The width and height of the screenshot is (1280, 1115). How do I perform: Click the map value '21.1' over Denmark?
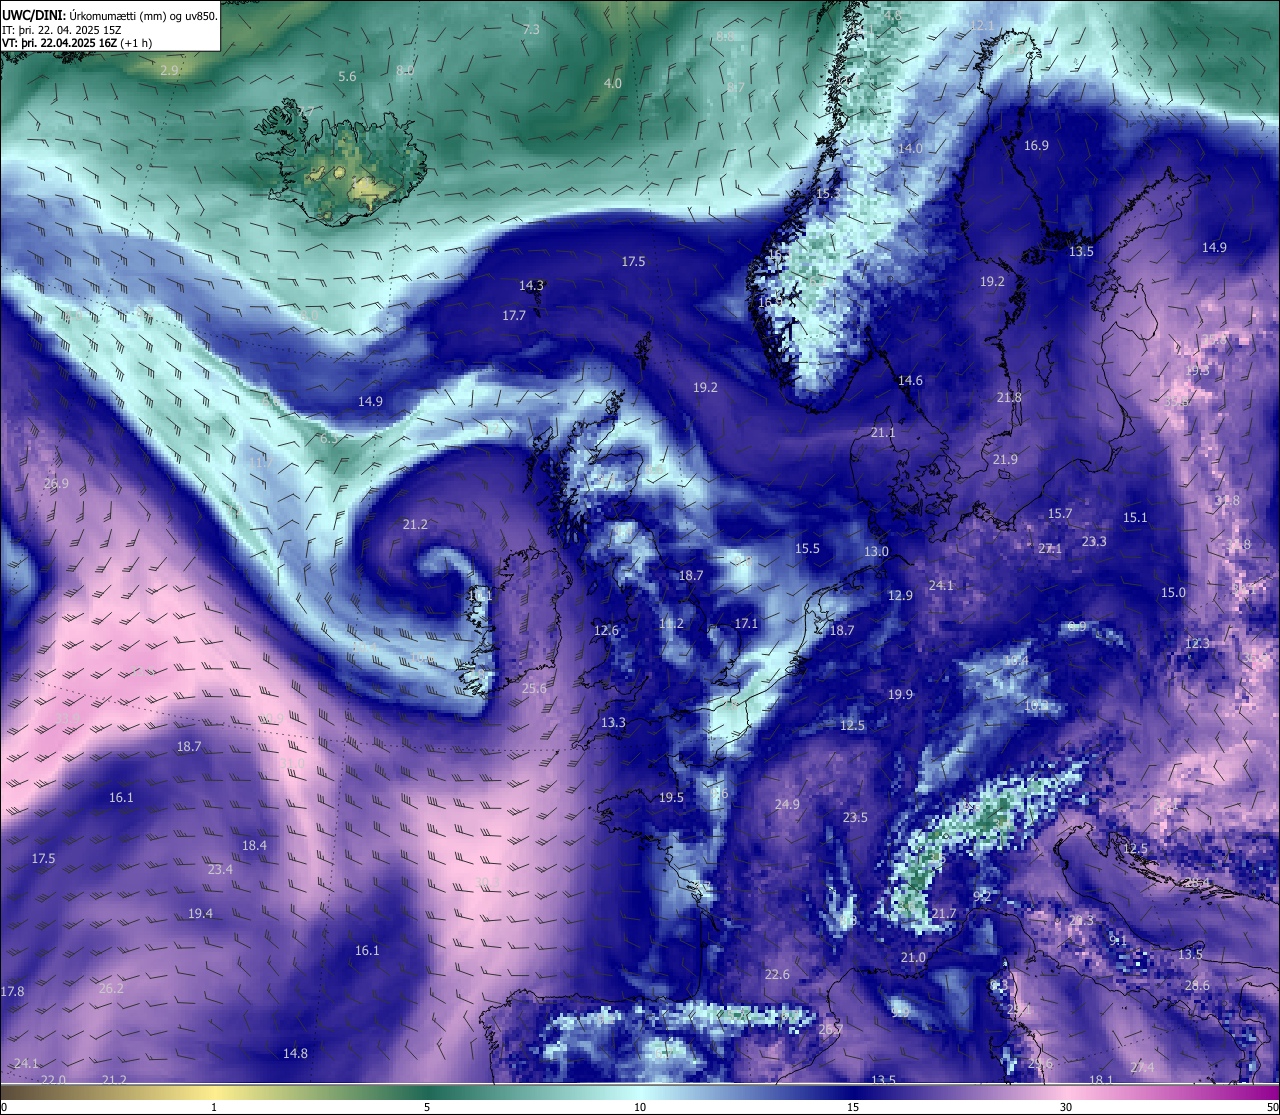[883, 432]
